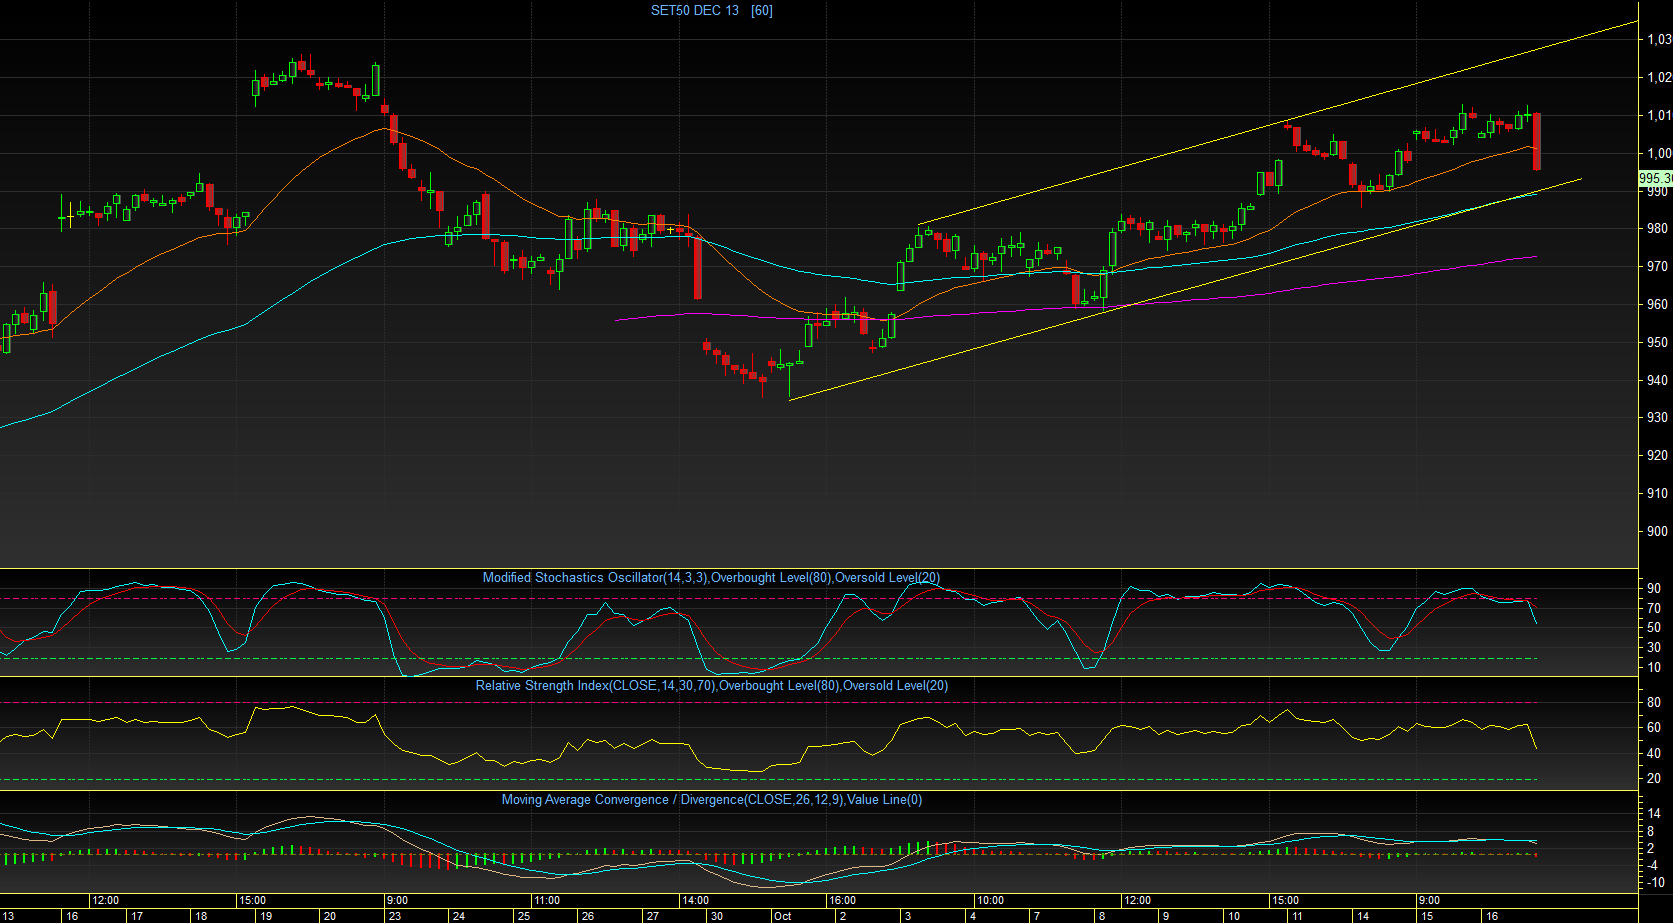Click the 10:00 time label on time axis
Screen dimensions: 1673x923
point(990,901)
